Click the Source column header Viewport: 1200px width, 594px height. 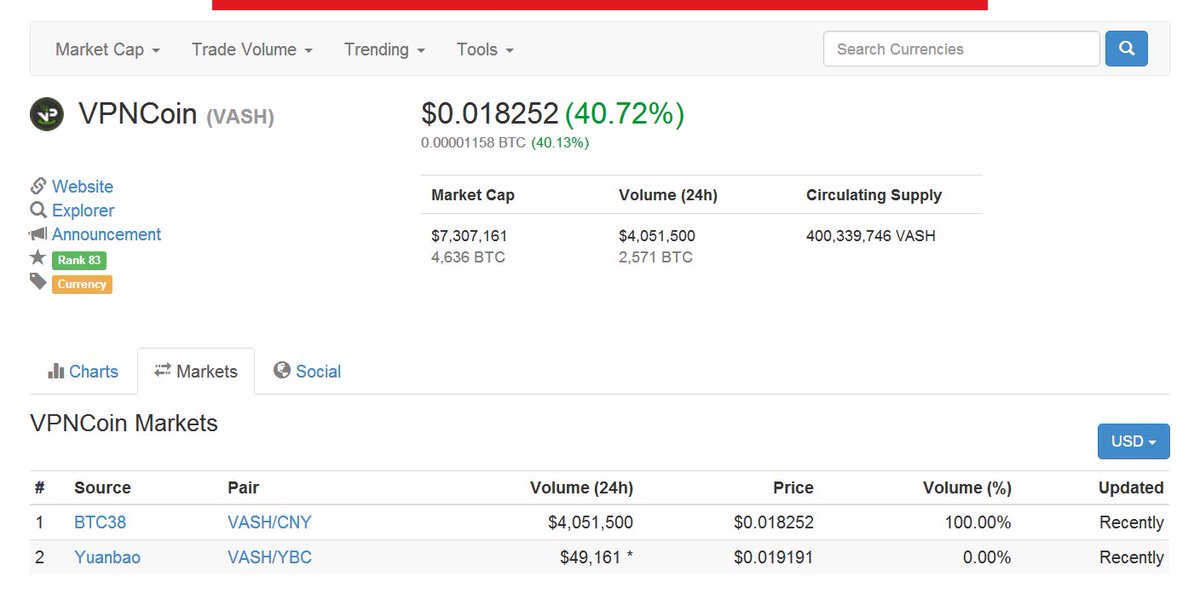pyautogui.click(x=102, y=488)
